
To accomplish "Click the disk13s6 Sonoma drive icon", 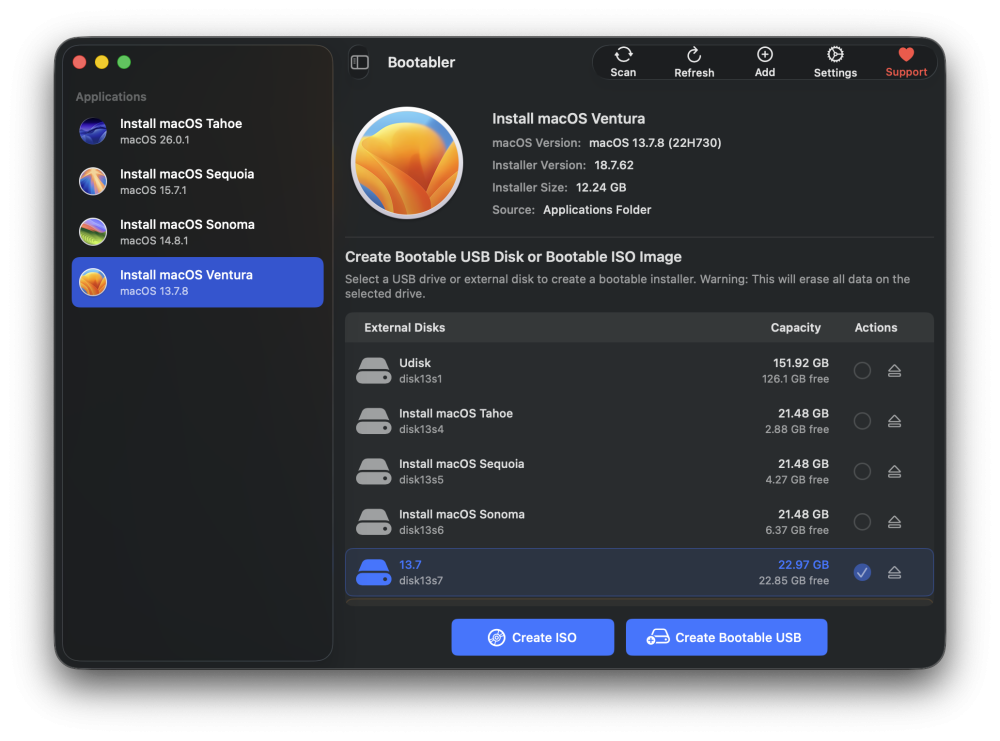I will [374, 522].
